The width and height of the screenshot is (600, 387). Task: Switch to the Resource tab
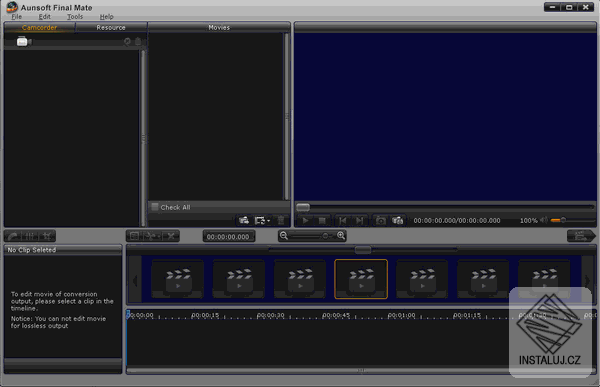click(x=111, y=28)
